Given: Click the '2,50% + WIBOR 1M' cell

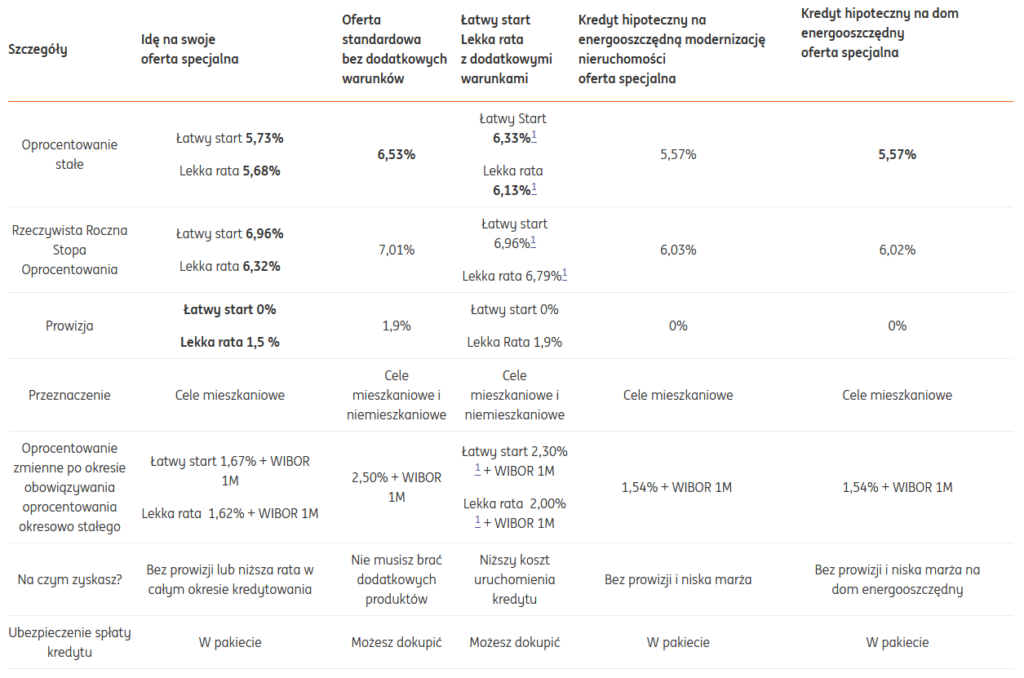Looking at the screenshot, I should [x=396, y=487].
